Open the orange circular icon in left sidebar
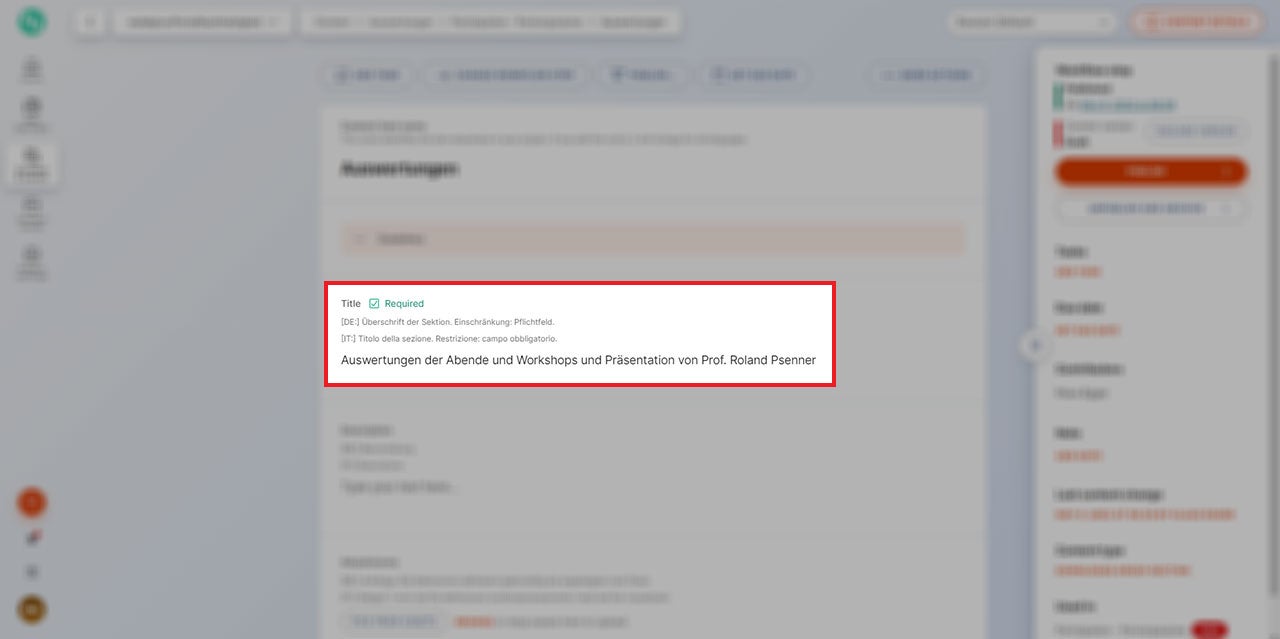1280x639 pixels. [x=31, y=502]
